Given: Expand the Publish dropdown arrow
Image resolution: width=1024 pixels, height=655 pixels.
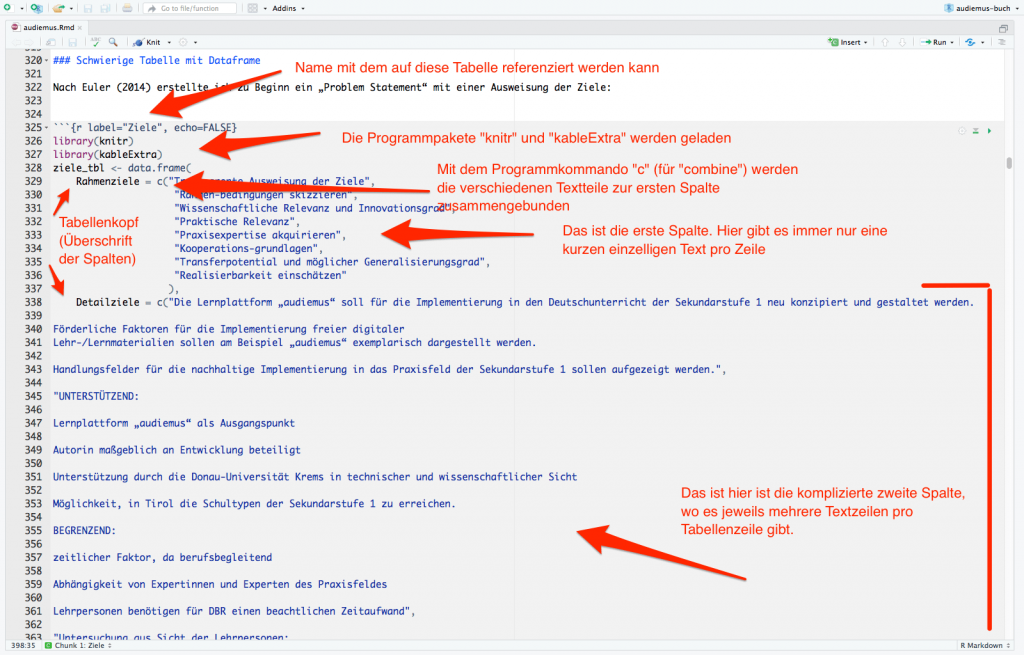Looking at the screenshot, I should pos(982,42).
